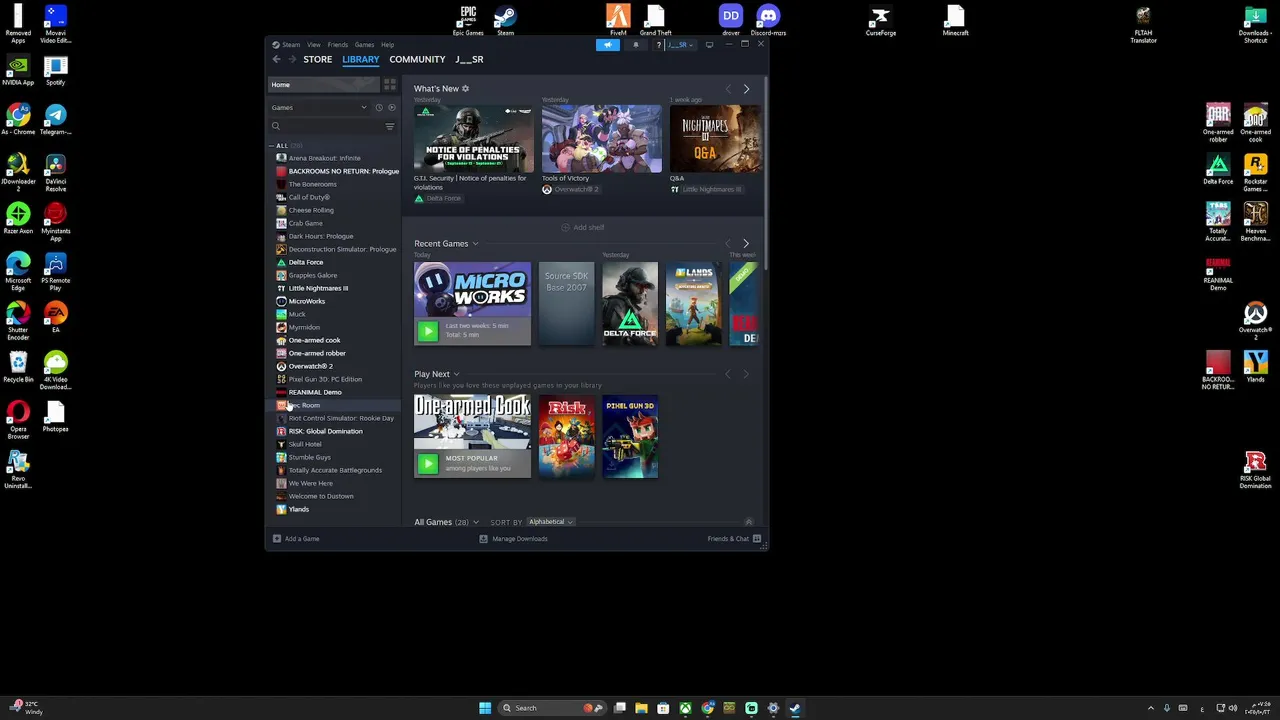Image resolution: width=1280 pixels, height=720 pixels.
Task: Open the Steam menu in menu bar
Action: [x=291, y=45]
